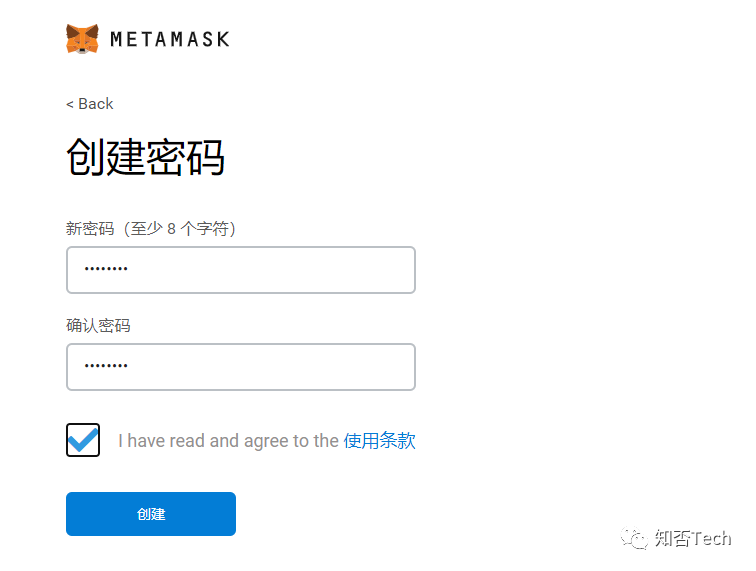756x571 pixels.
Task: Click the 确认密码 field label
Action: tap(98, 326)
